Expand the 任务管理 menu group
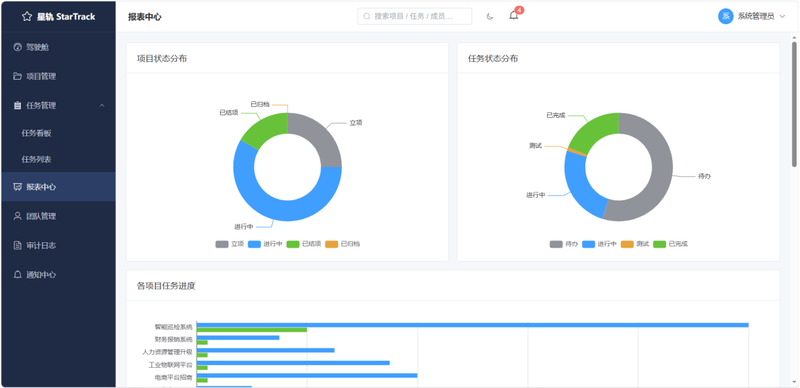 (x=58, y=105)
